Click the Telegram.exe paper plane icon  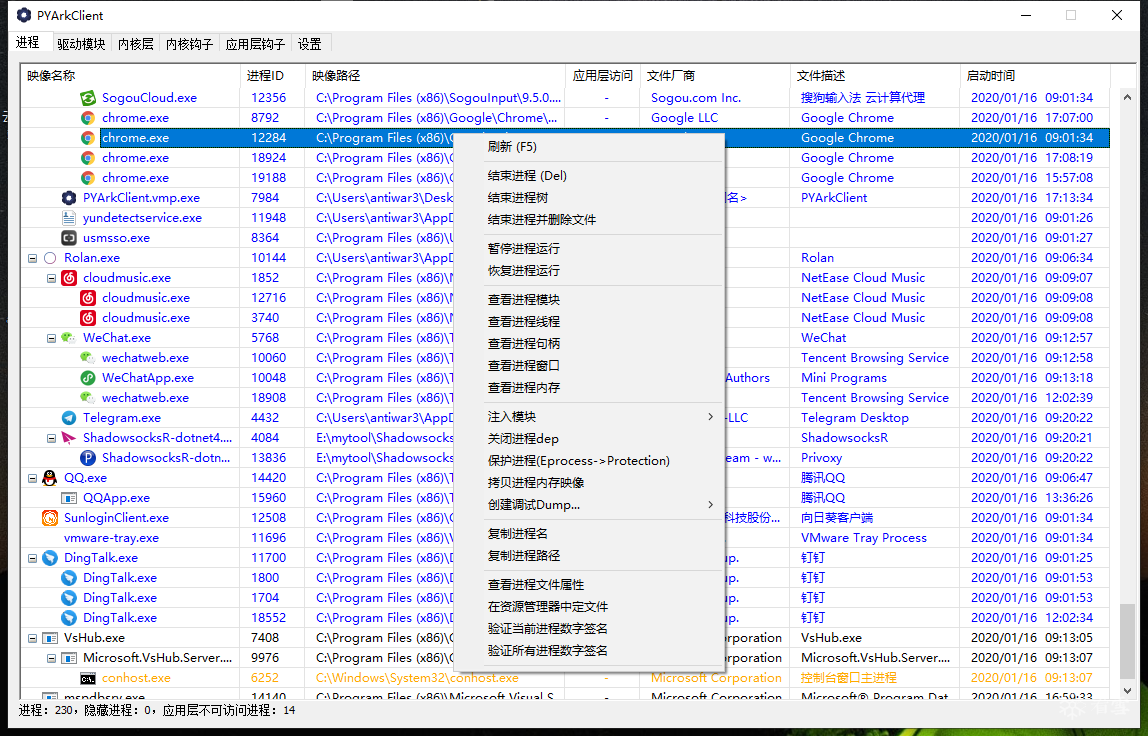click(x=69, y=418)
